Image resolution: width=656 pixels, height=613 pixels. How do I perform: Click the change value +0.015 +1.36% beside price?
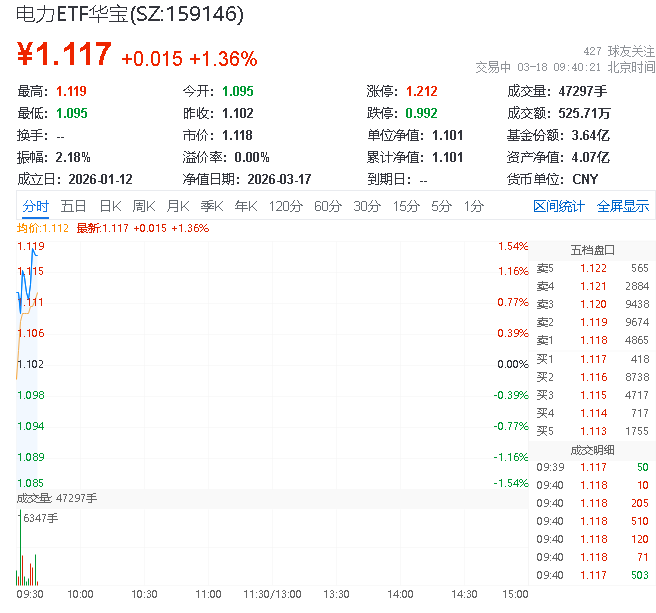click(189, 59)
